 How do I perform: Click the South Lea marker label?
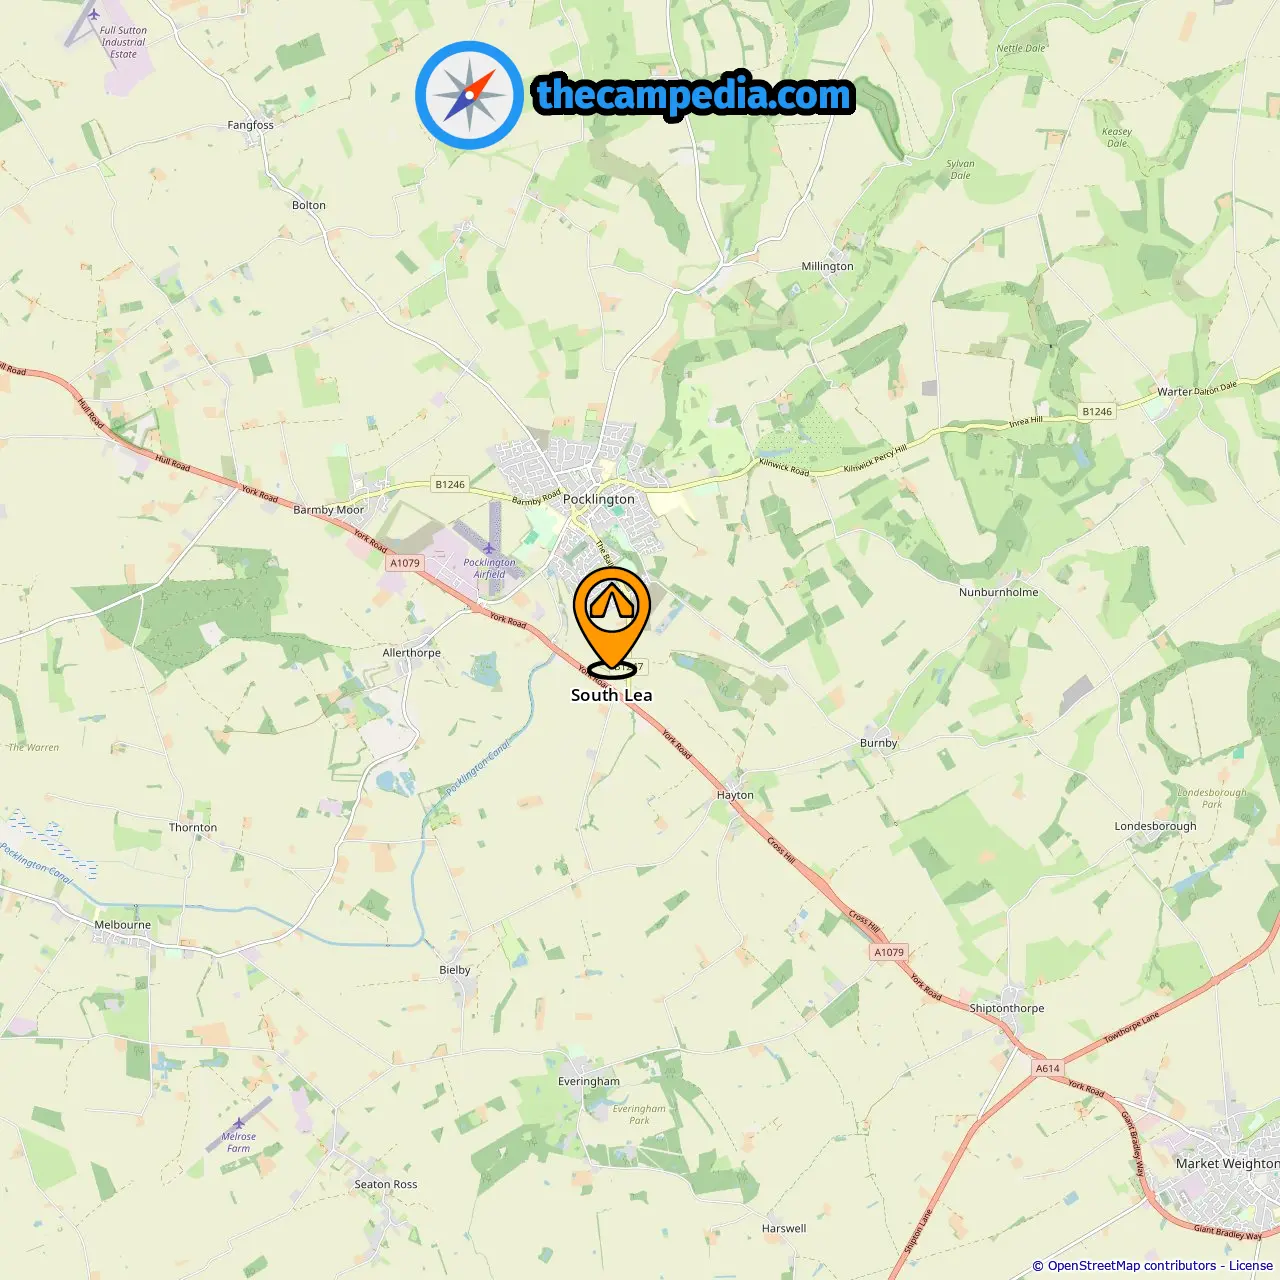612,695
